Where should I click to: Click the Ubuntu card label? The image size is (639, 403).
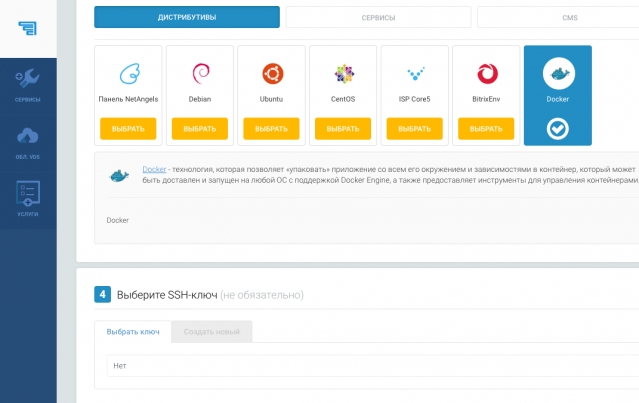pyautogui.click(x=271, y=99)
